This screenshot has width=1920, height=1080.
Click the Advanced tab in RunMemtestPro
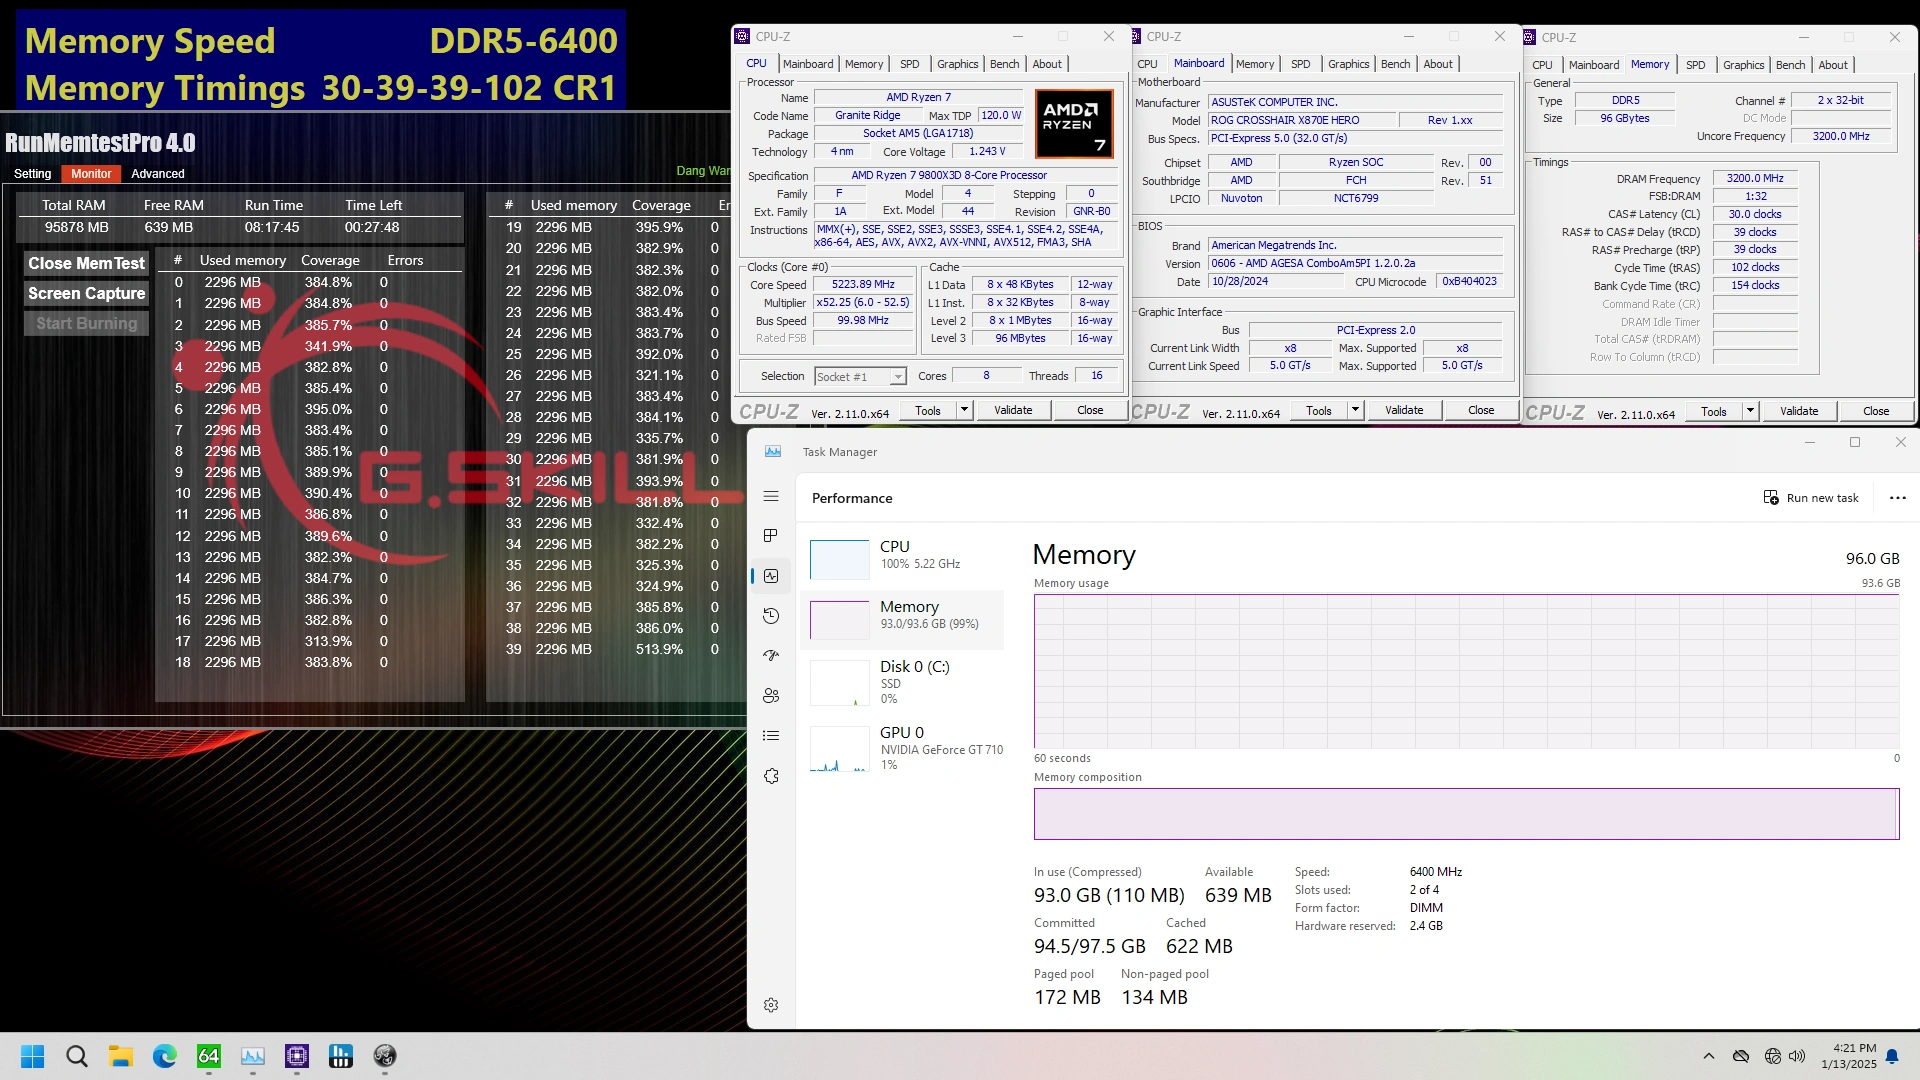coord(157,173)
